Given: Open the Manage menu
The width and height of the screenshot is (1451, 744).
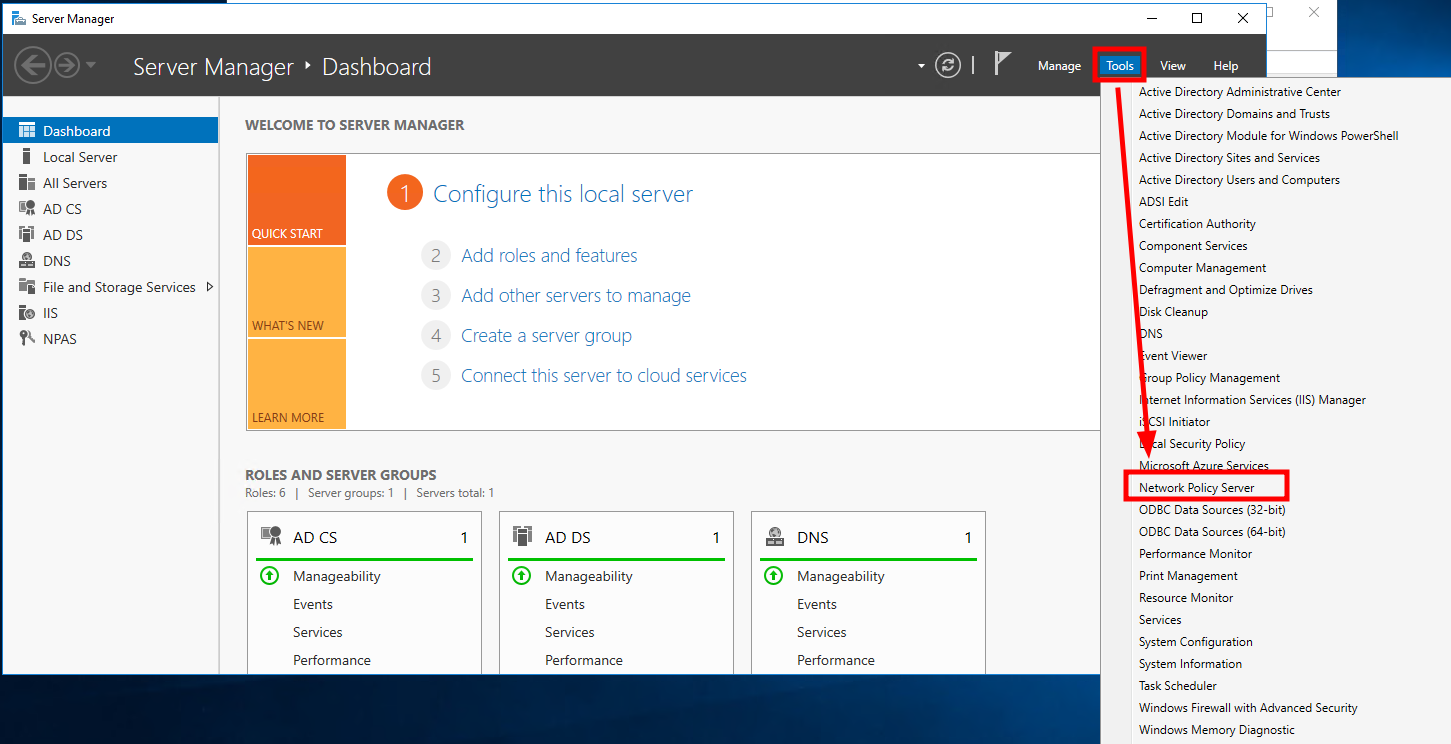Looking at the screenshot, I should point(1059,65).
